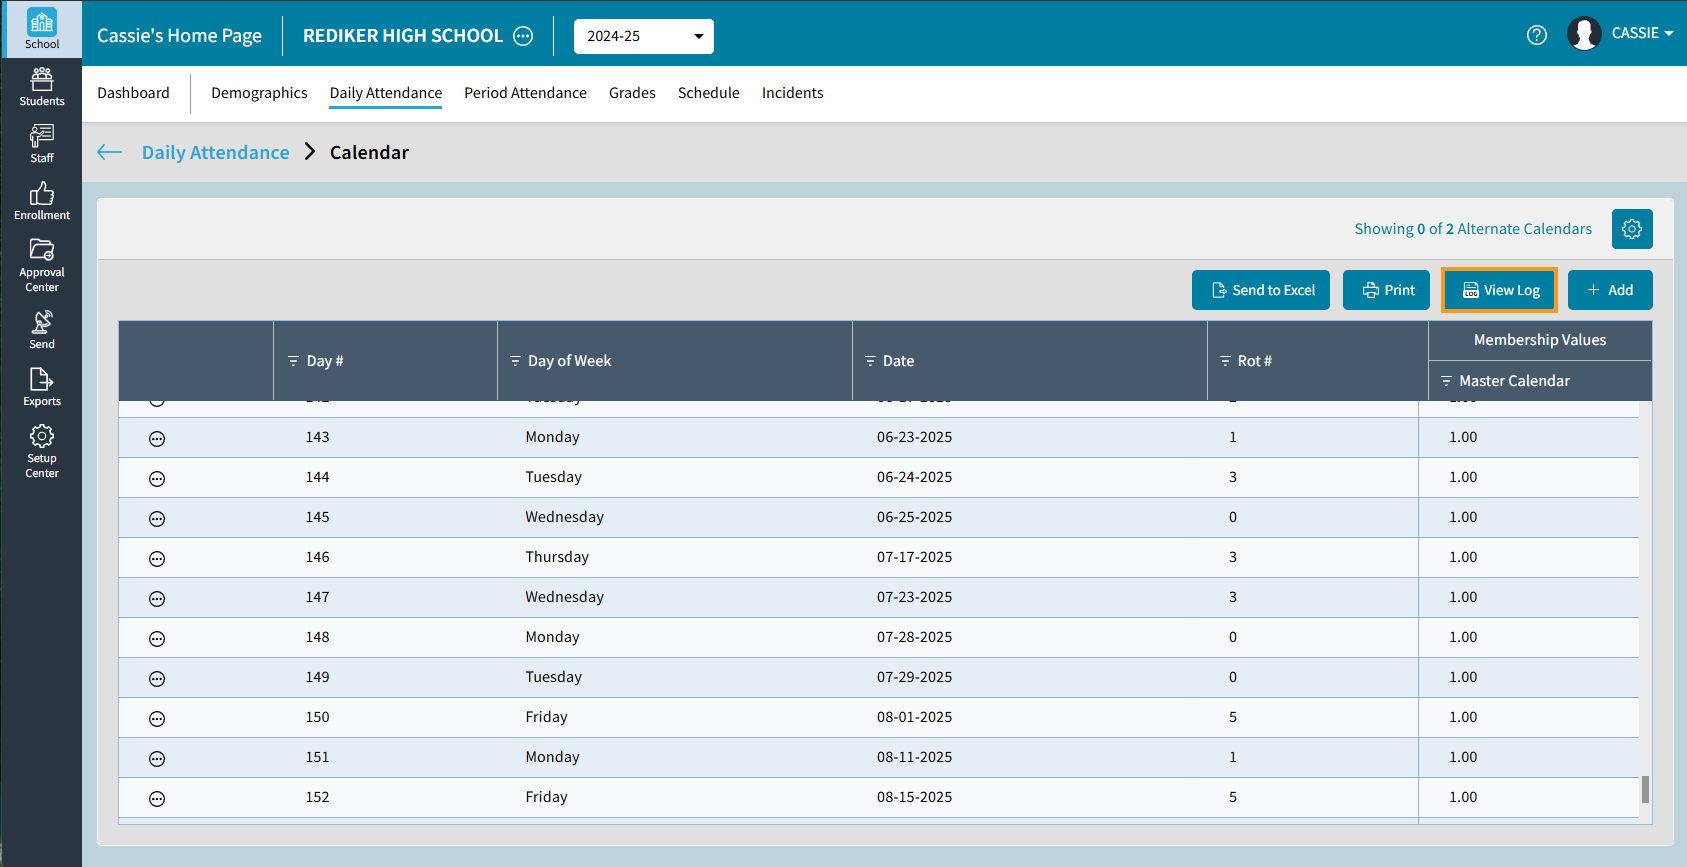Switch to the Demographics tab
This screenshot has height=867, width=1687.
coord(259,93)
